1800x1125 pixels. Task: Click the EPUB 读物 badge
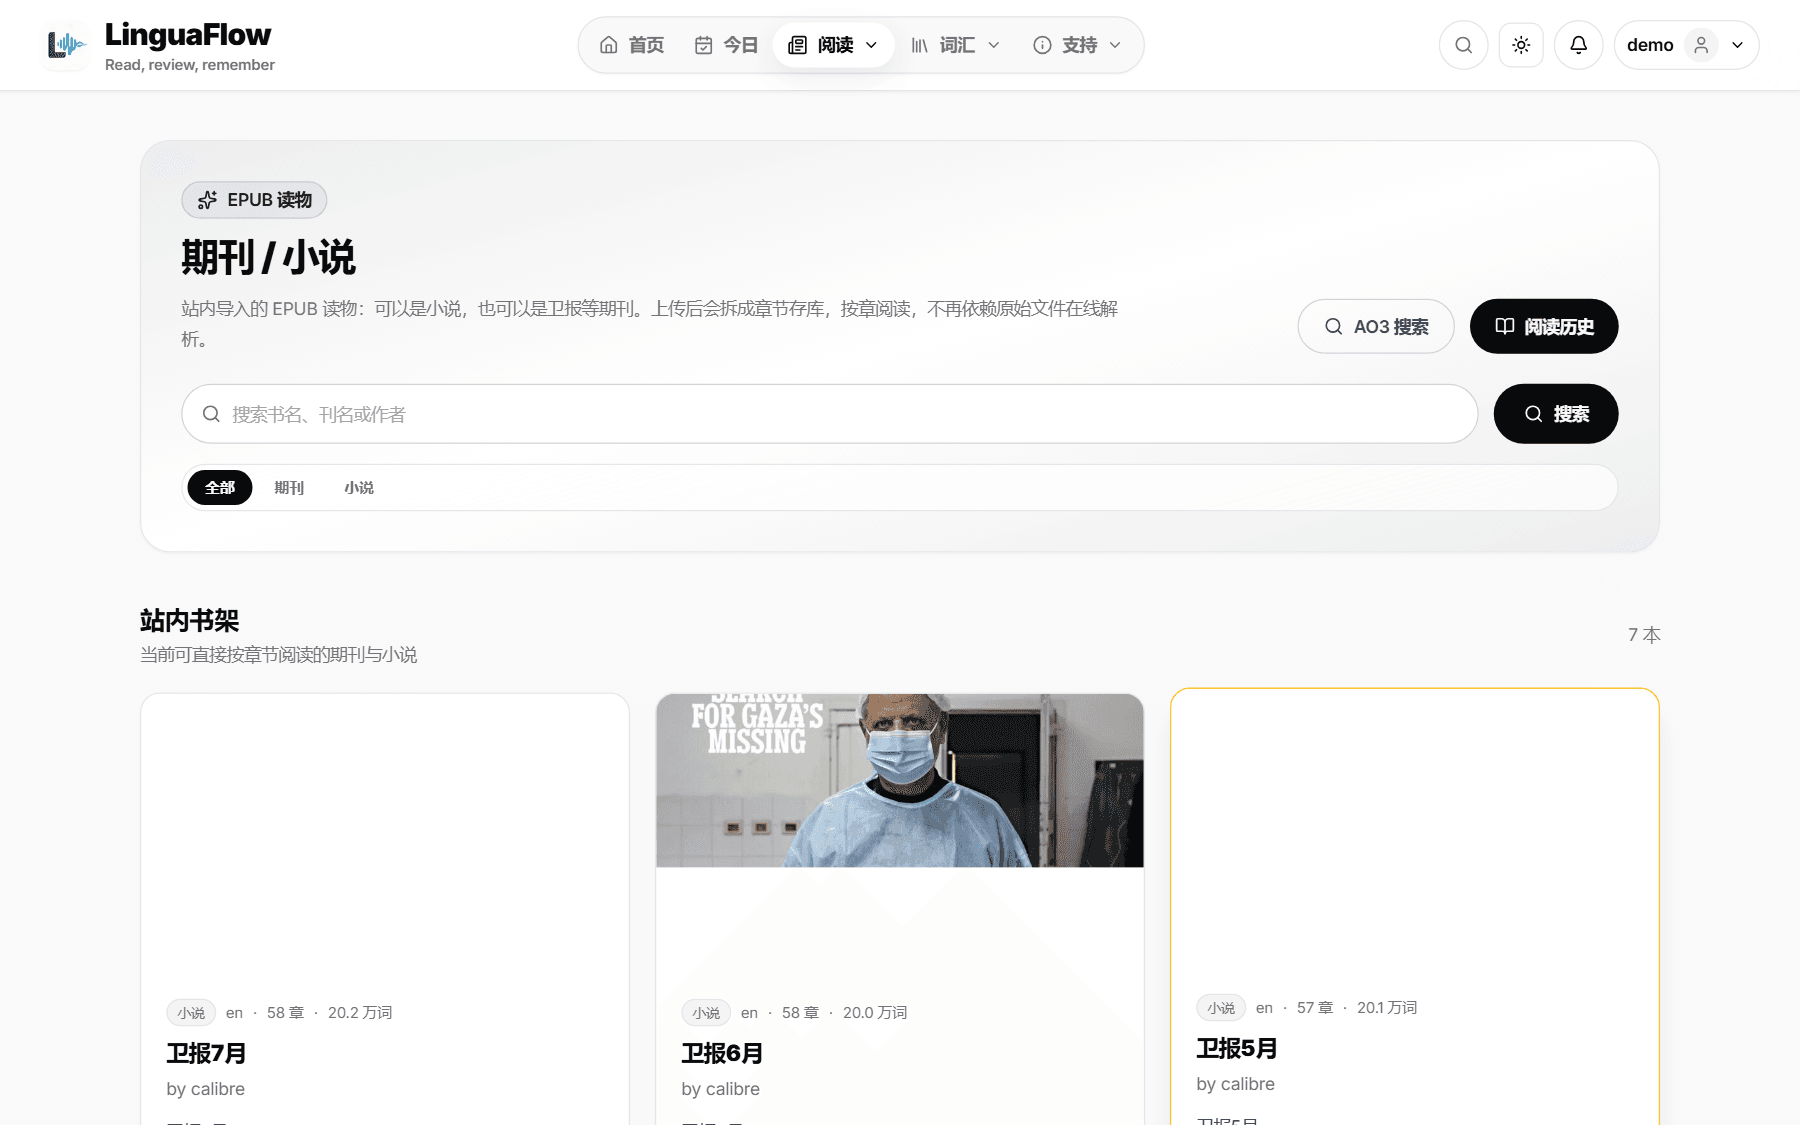[254, 200]
